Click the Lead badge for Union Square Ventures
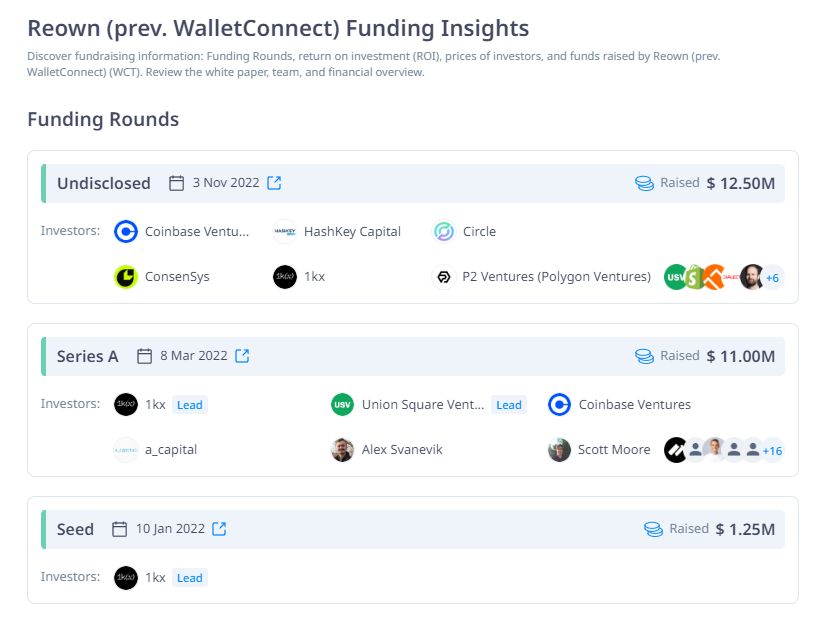 [509, 405]
